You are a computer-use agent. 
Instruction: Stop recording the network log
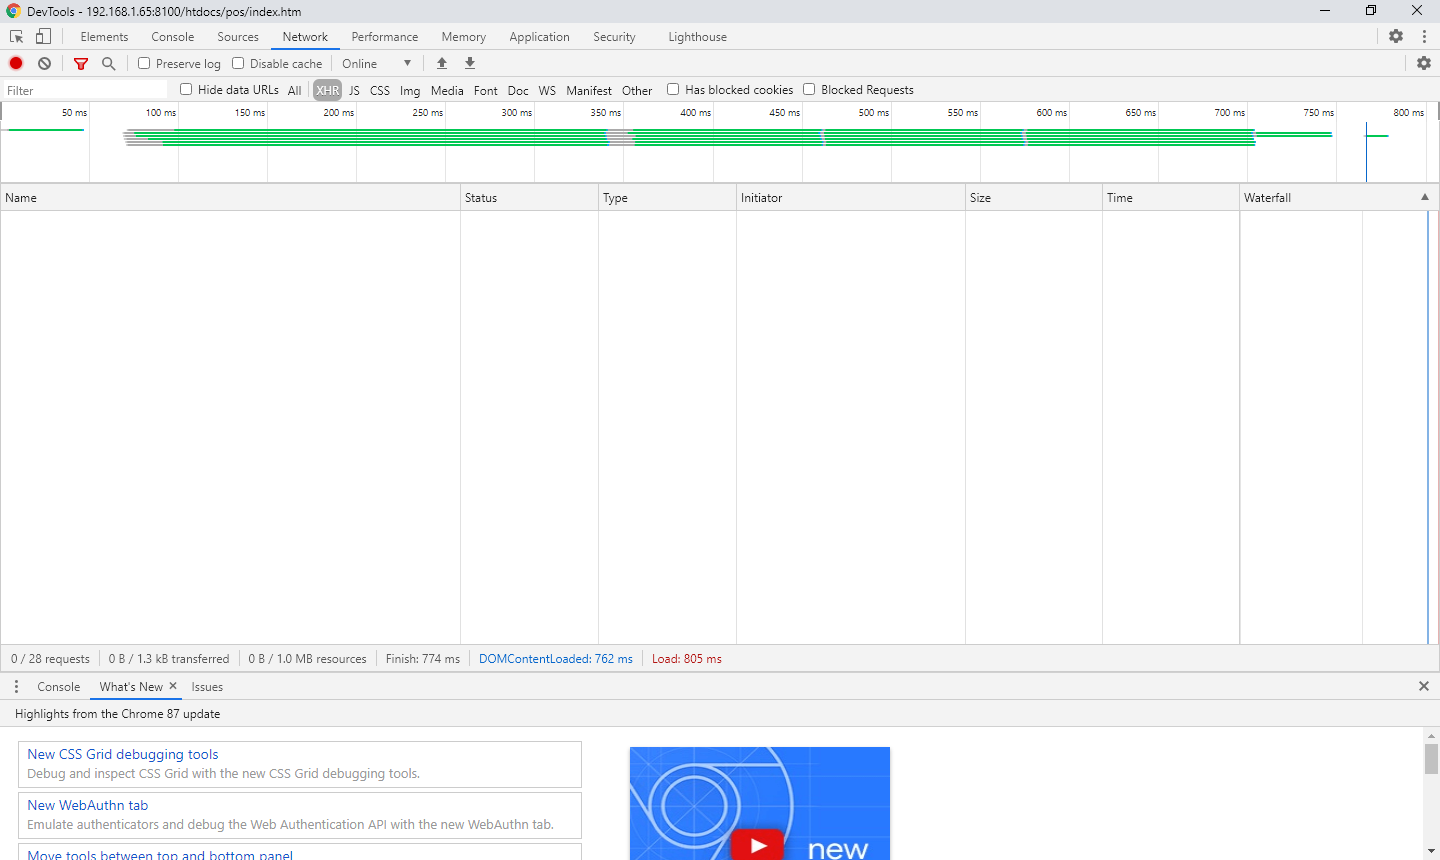click(15, 62)
